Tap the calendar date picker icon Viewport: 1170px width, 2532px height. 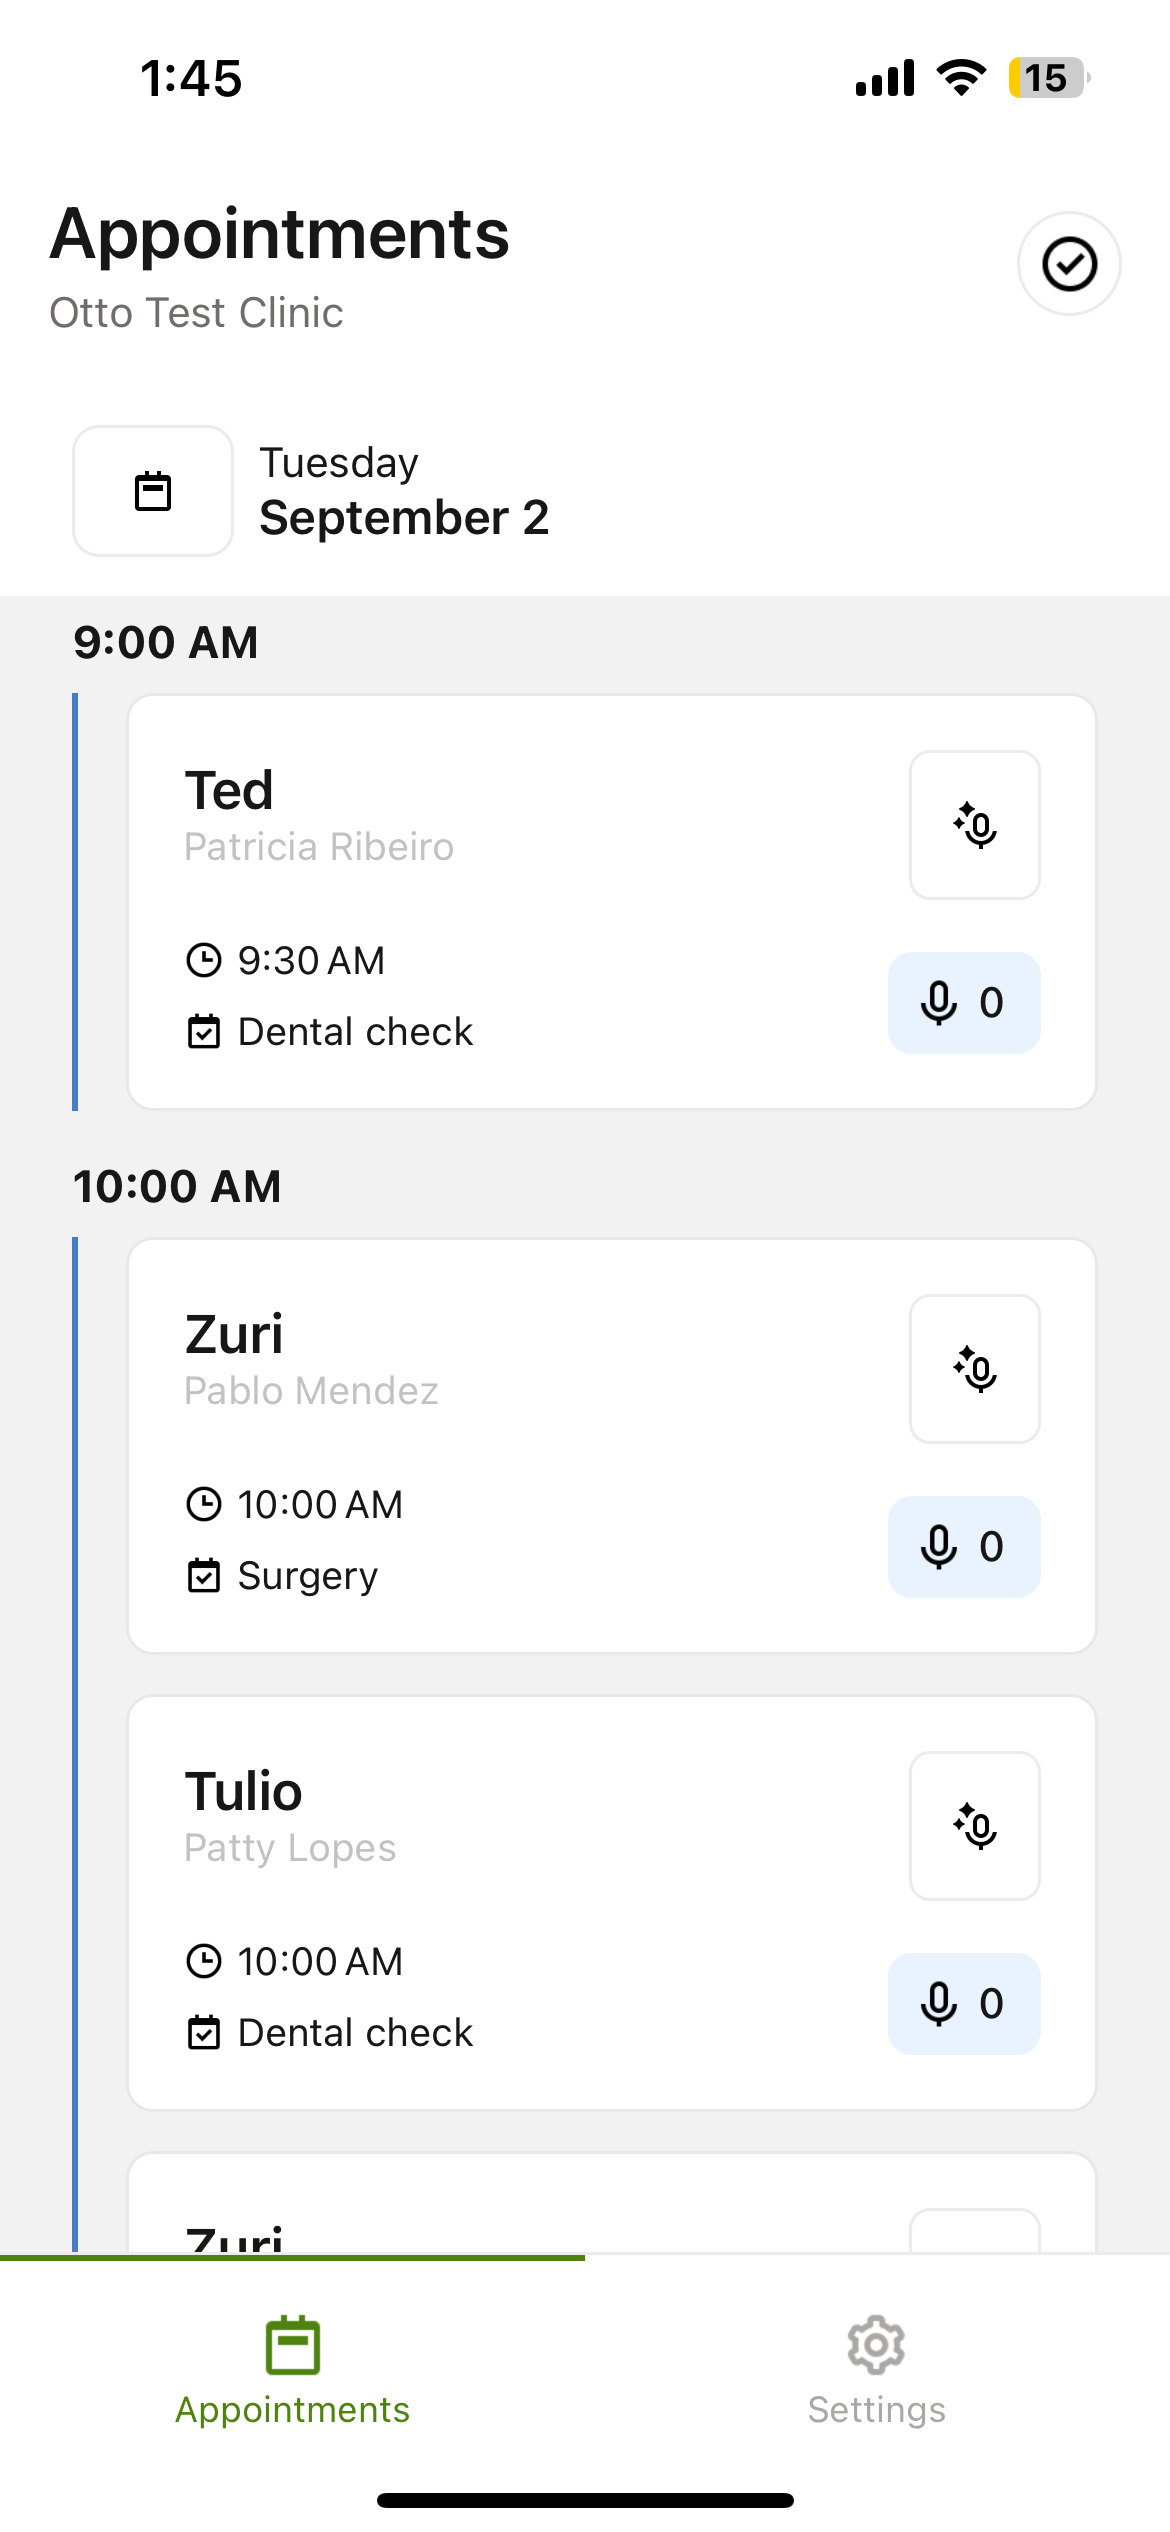[153, 491]
